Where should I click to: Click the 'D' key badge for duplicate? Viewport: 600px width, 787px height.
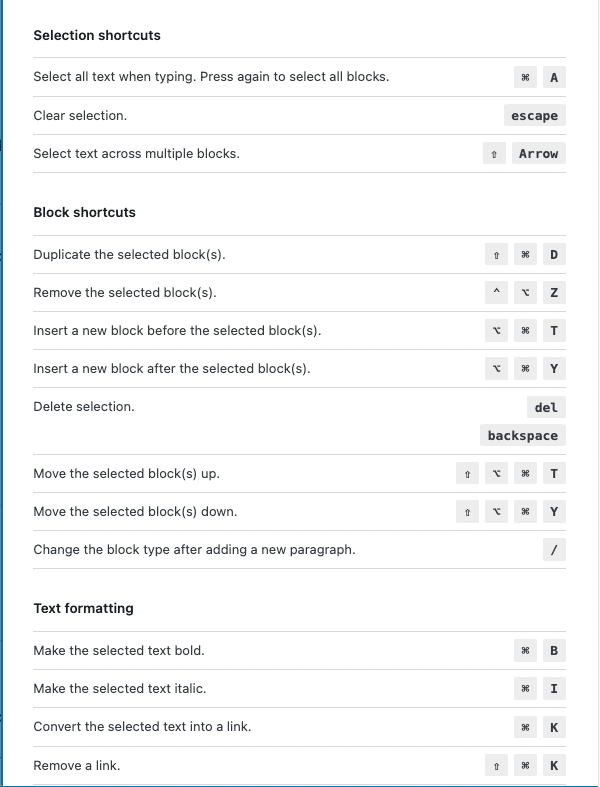[554, 254]
